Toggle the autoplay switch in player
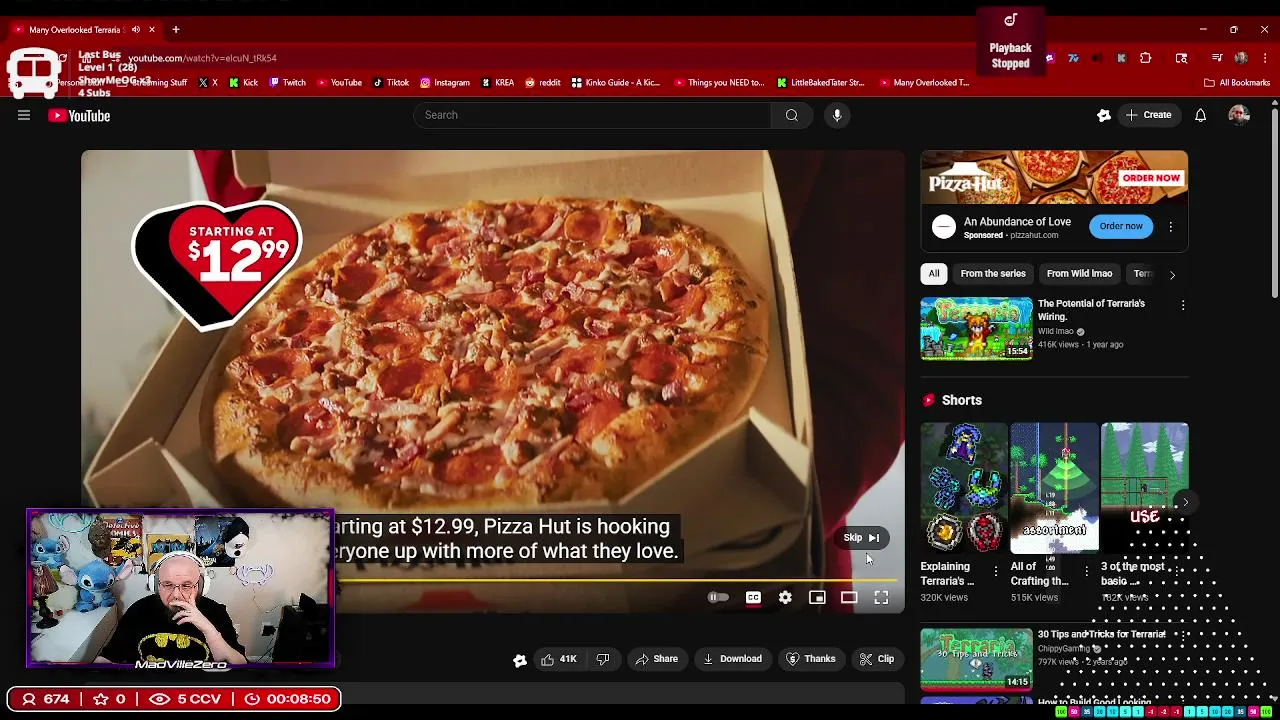 (x=718, y=598)
